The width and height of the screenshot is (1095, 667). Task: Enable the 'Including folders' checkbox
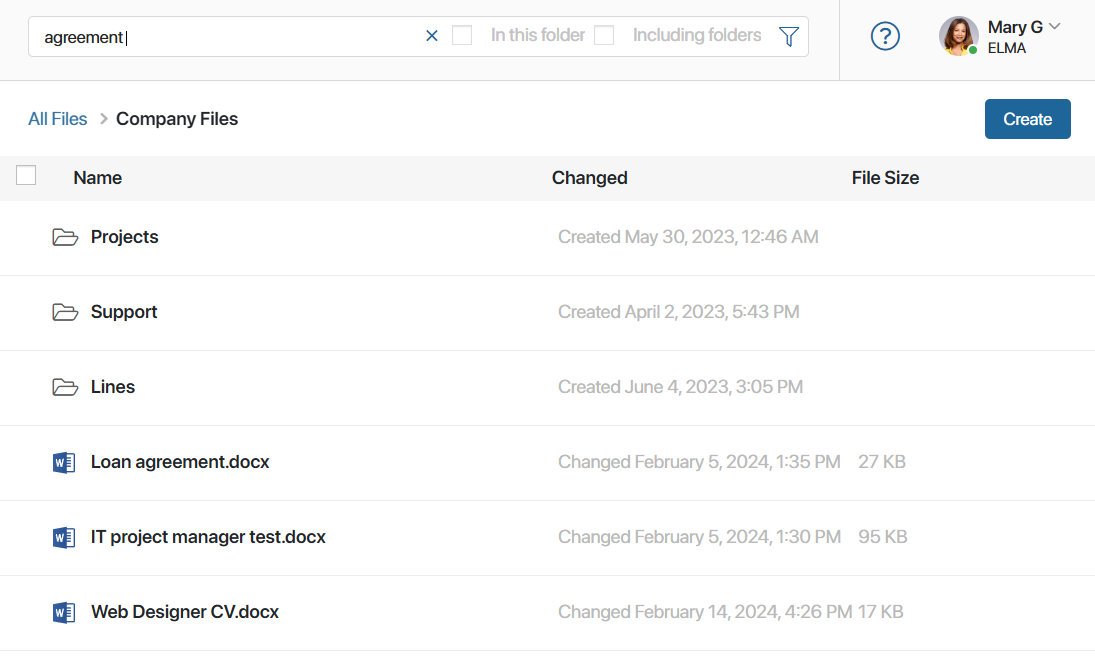[x=603, y=35]
